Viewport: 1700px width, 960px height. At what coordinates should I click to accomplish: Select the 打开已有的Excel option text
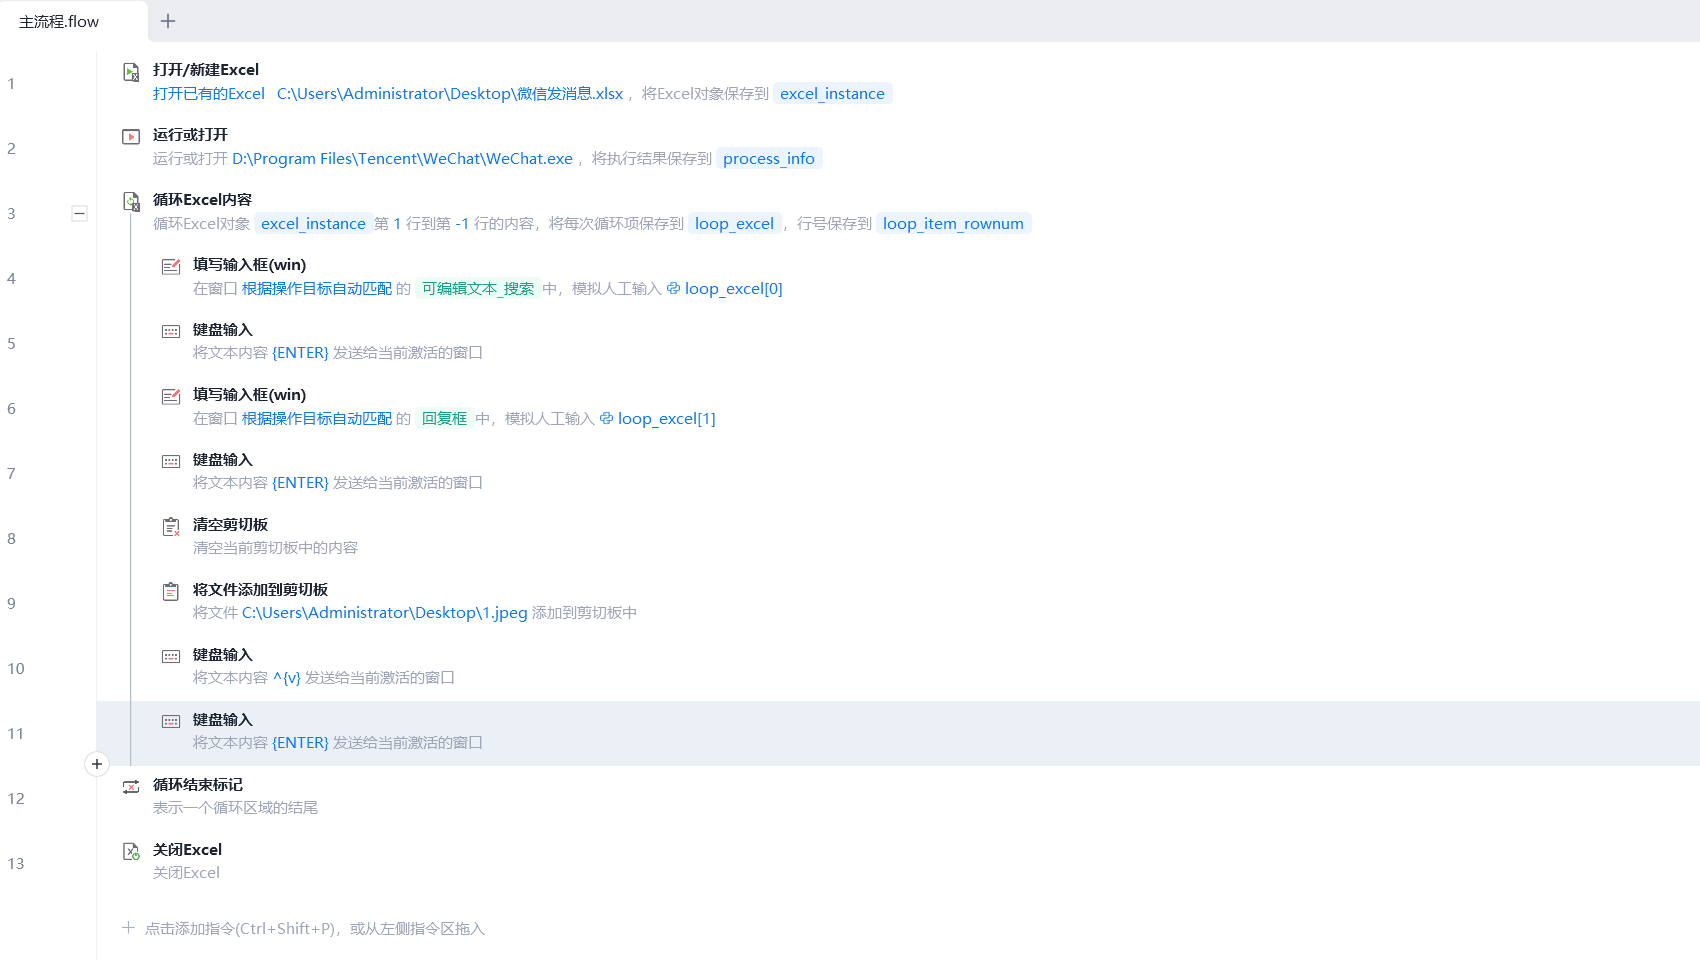click(x=209, y=94)
